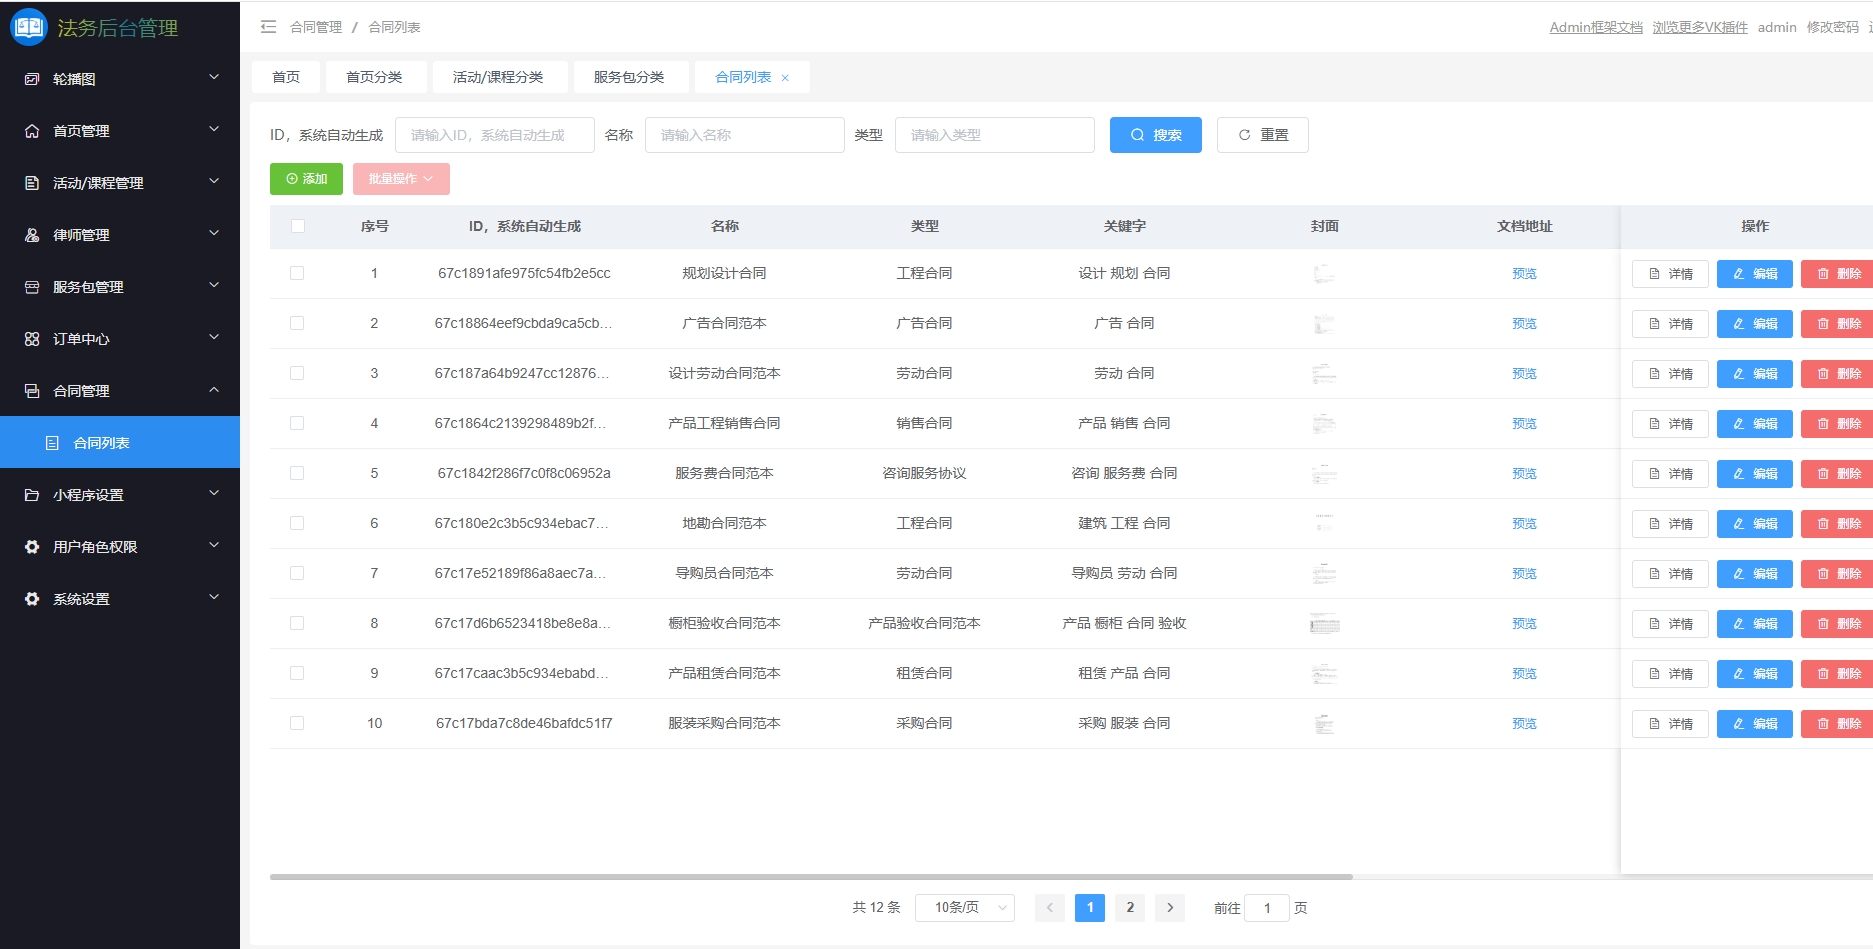1873x949 pixels.
Task: Check the row for 导购员合同范本
Action: click(297, 573)
